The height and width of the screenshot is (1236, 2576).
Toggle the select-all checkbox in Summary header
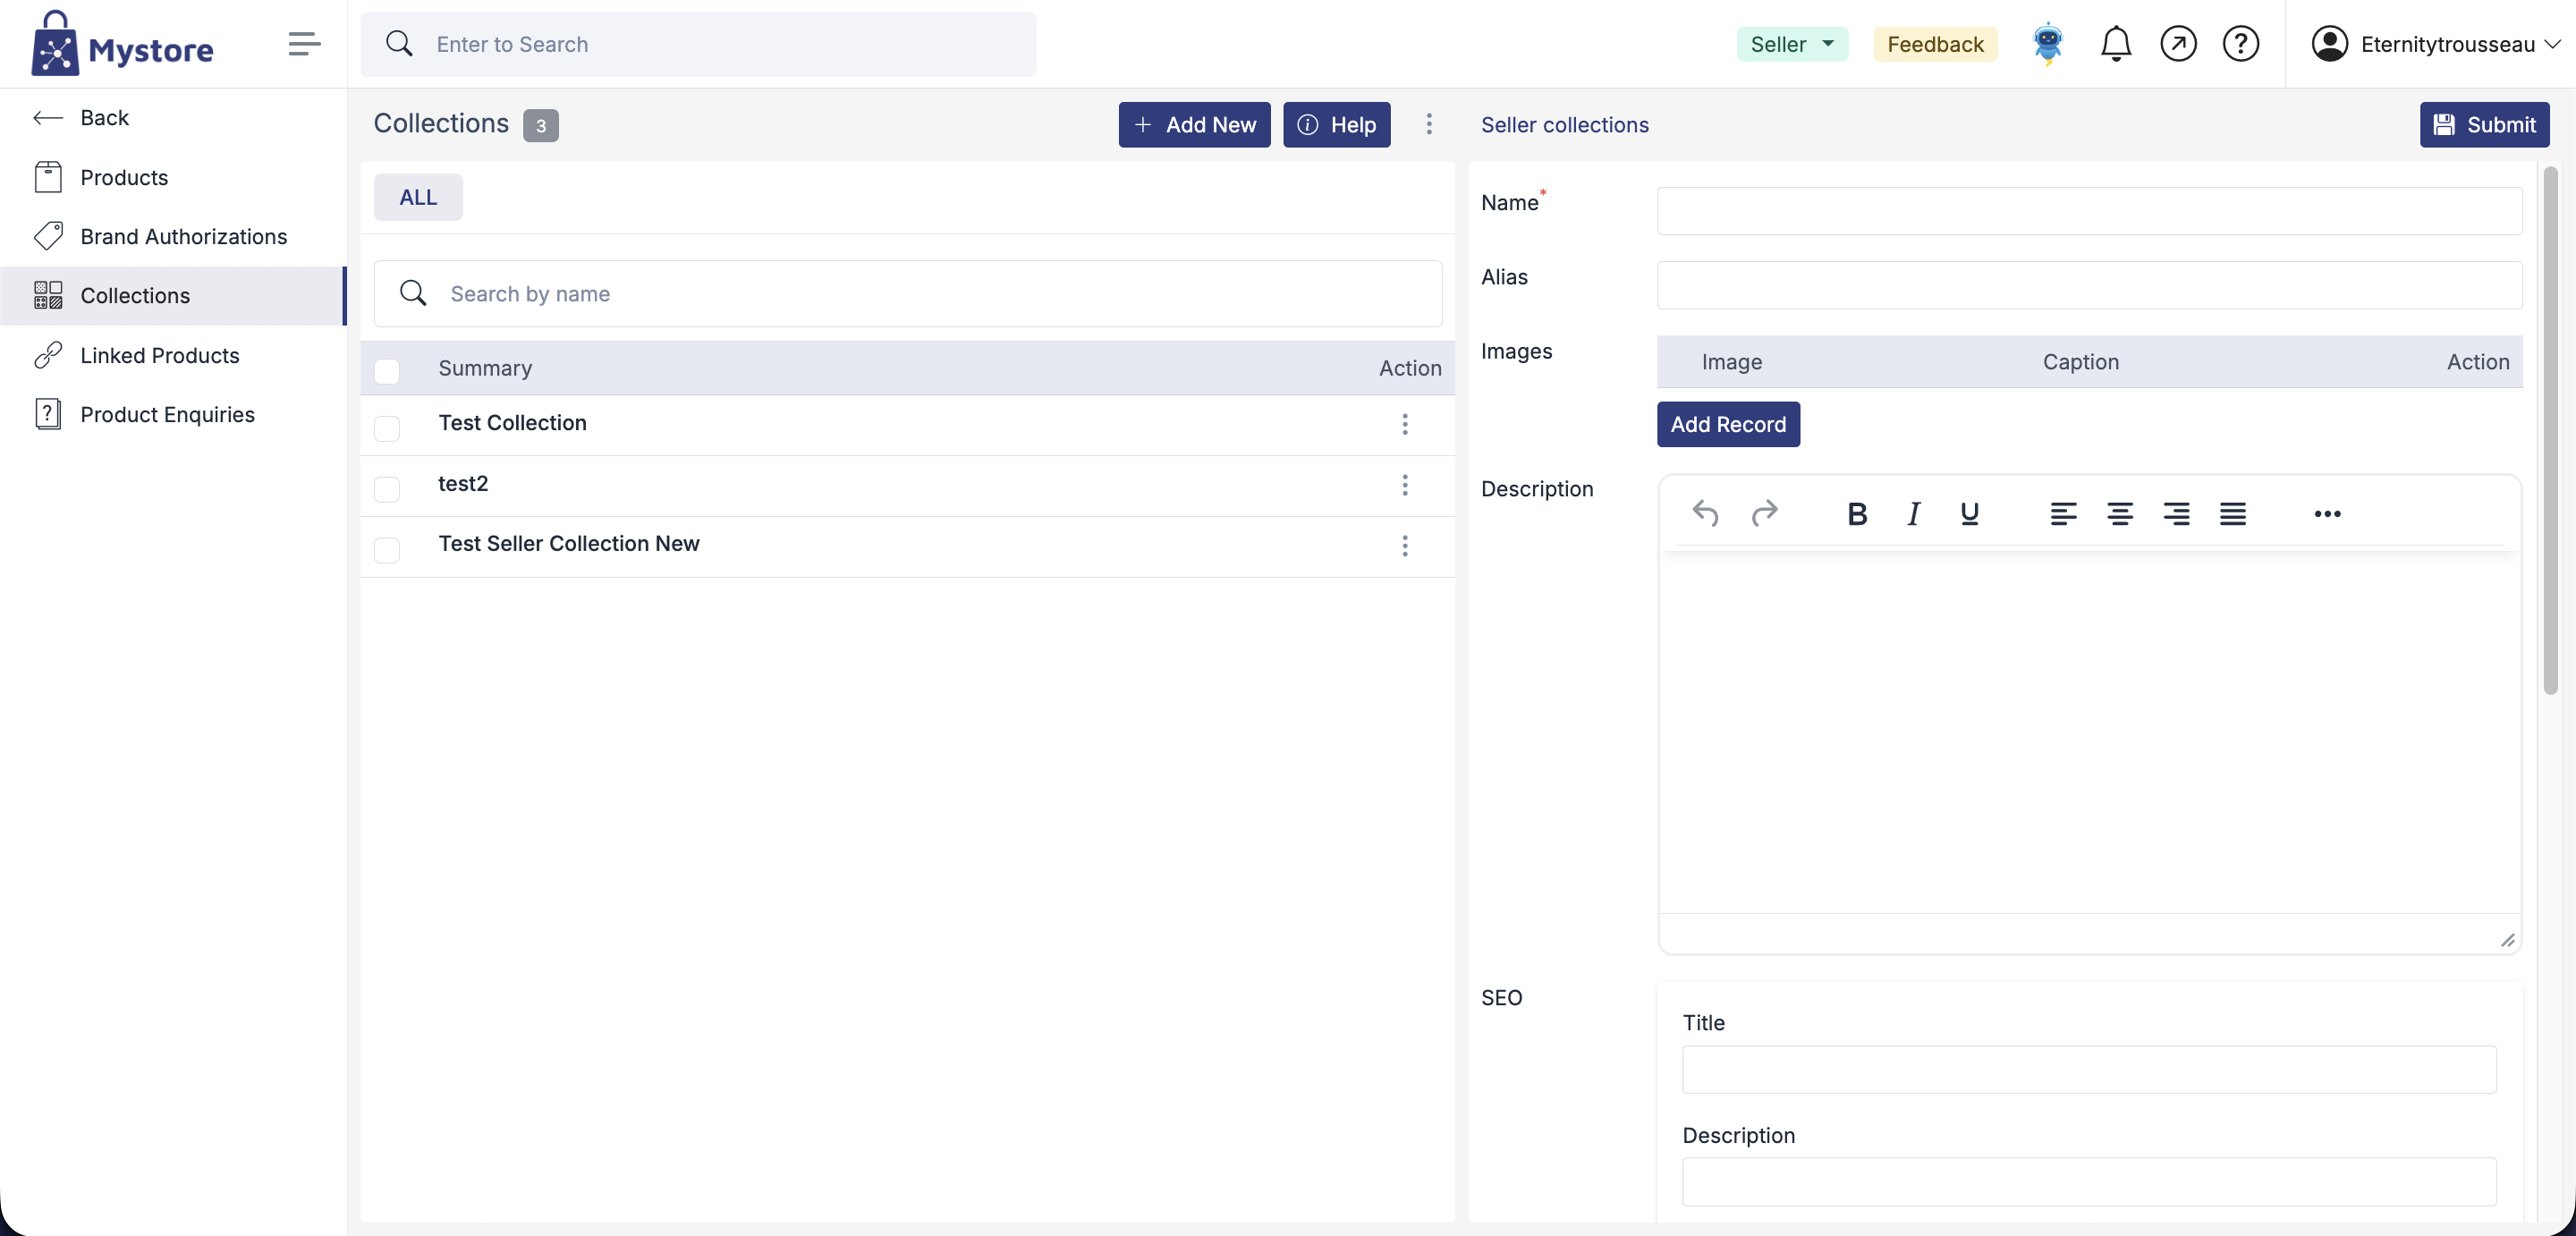[x=387, y=371]
